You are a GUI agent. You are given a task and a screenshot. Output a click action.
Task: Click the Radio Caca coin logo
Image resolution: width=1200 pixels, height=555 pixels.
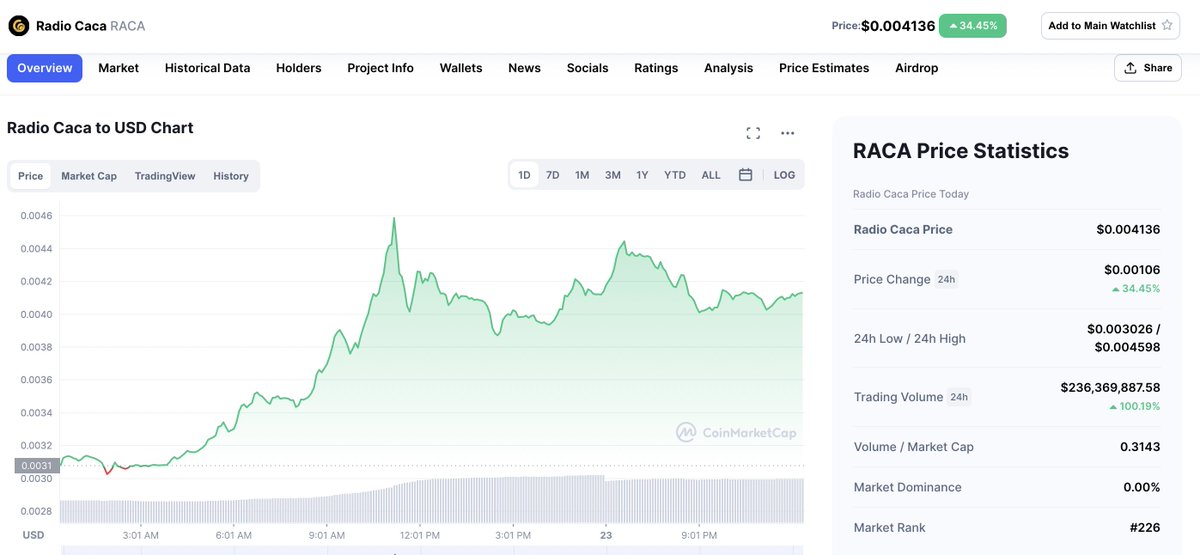click(18, 25)
